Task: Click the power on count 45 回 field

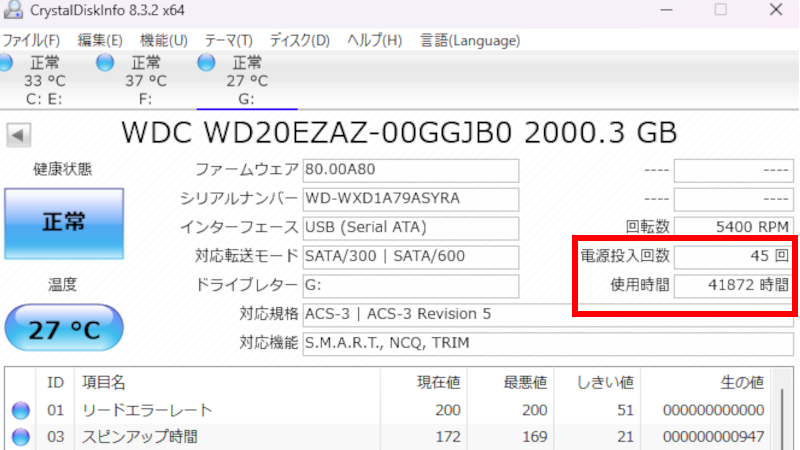Action: (x=734, y=257)
